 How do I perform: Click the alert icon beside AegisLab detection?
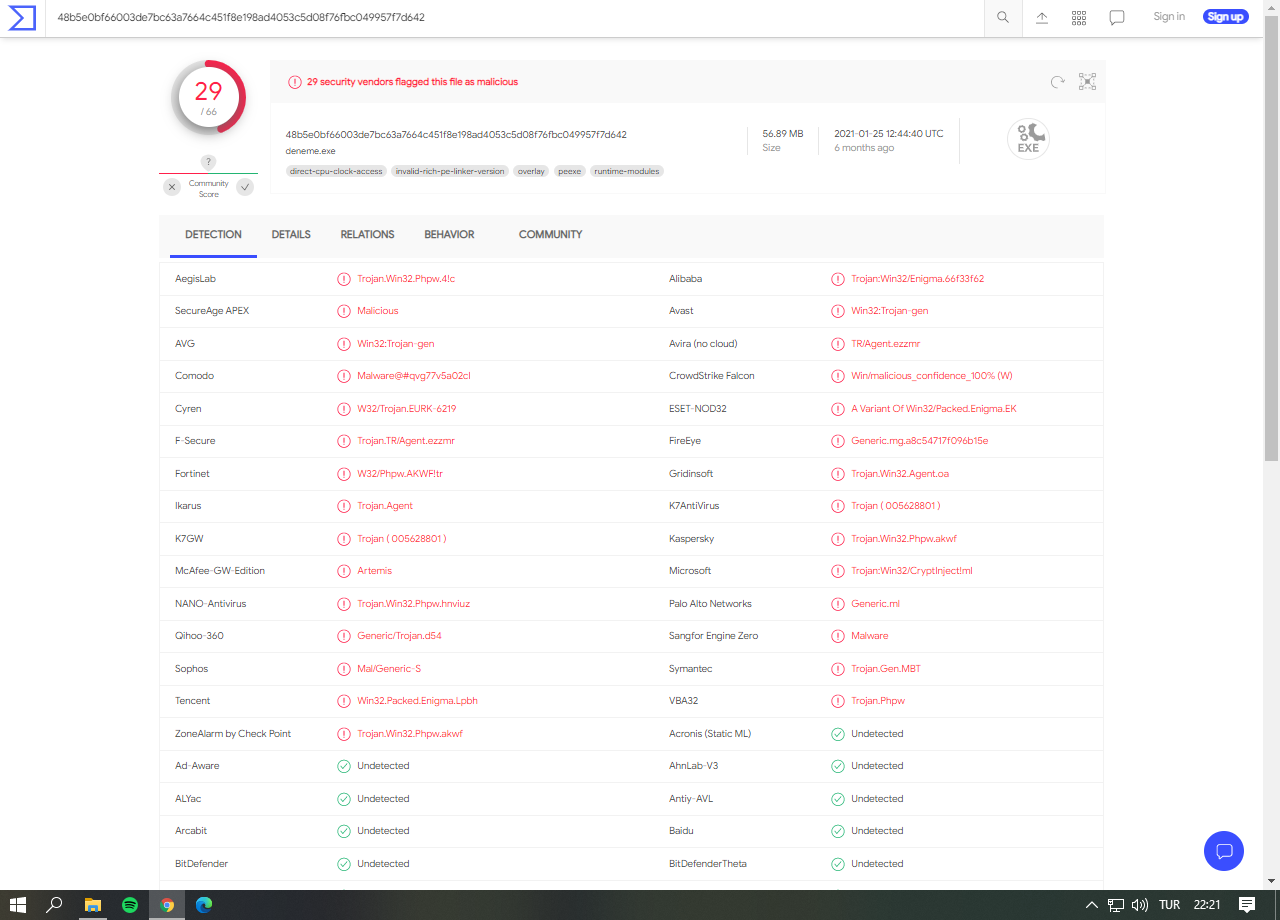pos(344,279)
